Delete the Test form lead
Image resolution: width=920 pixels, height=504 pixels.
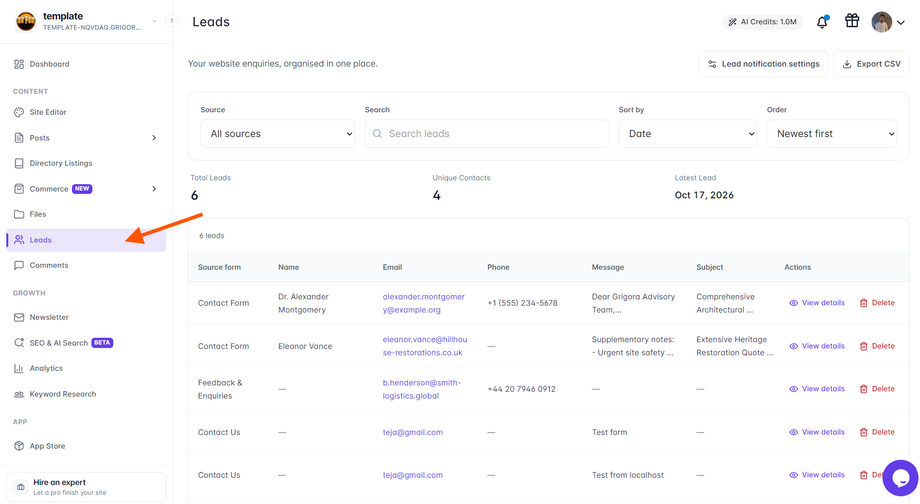click(x=877, y=432)
